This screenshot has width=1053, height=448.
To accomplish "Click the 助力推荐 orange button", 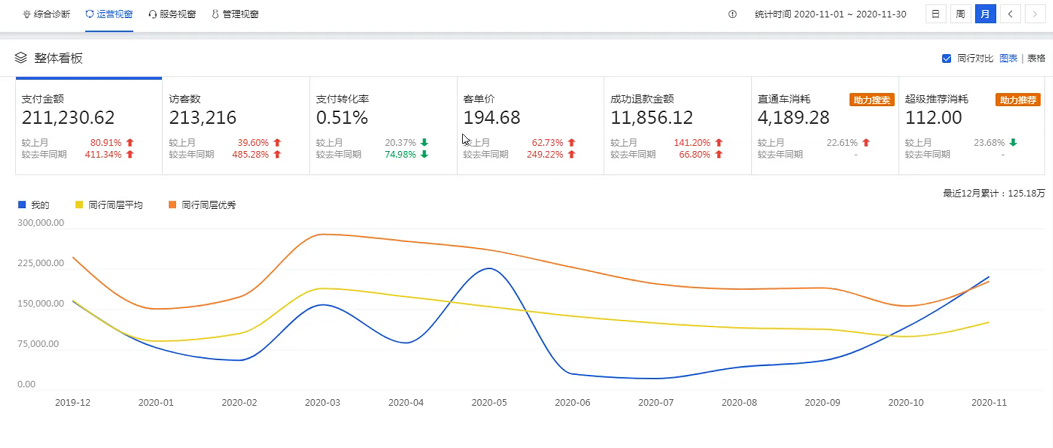I will [x=1018, y=100].
